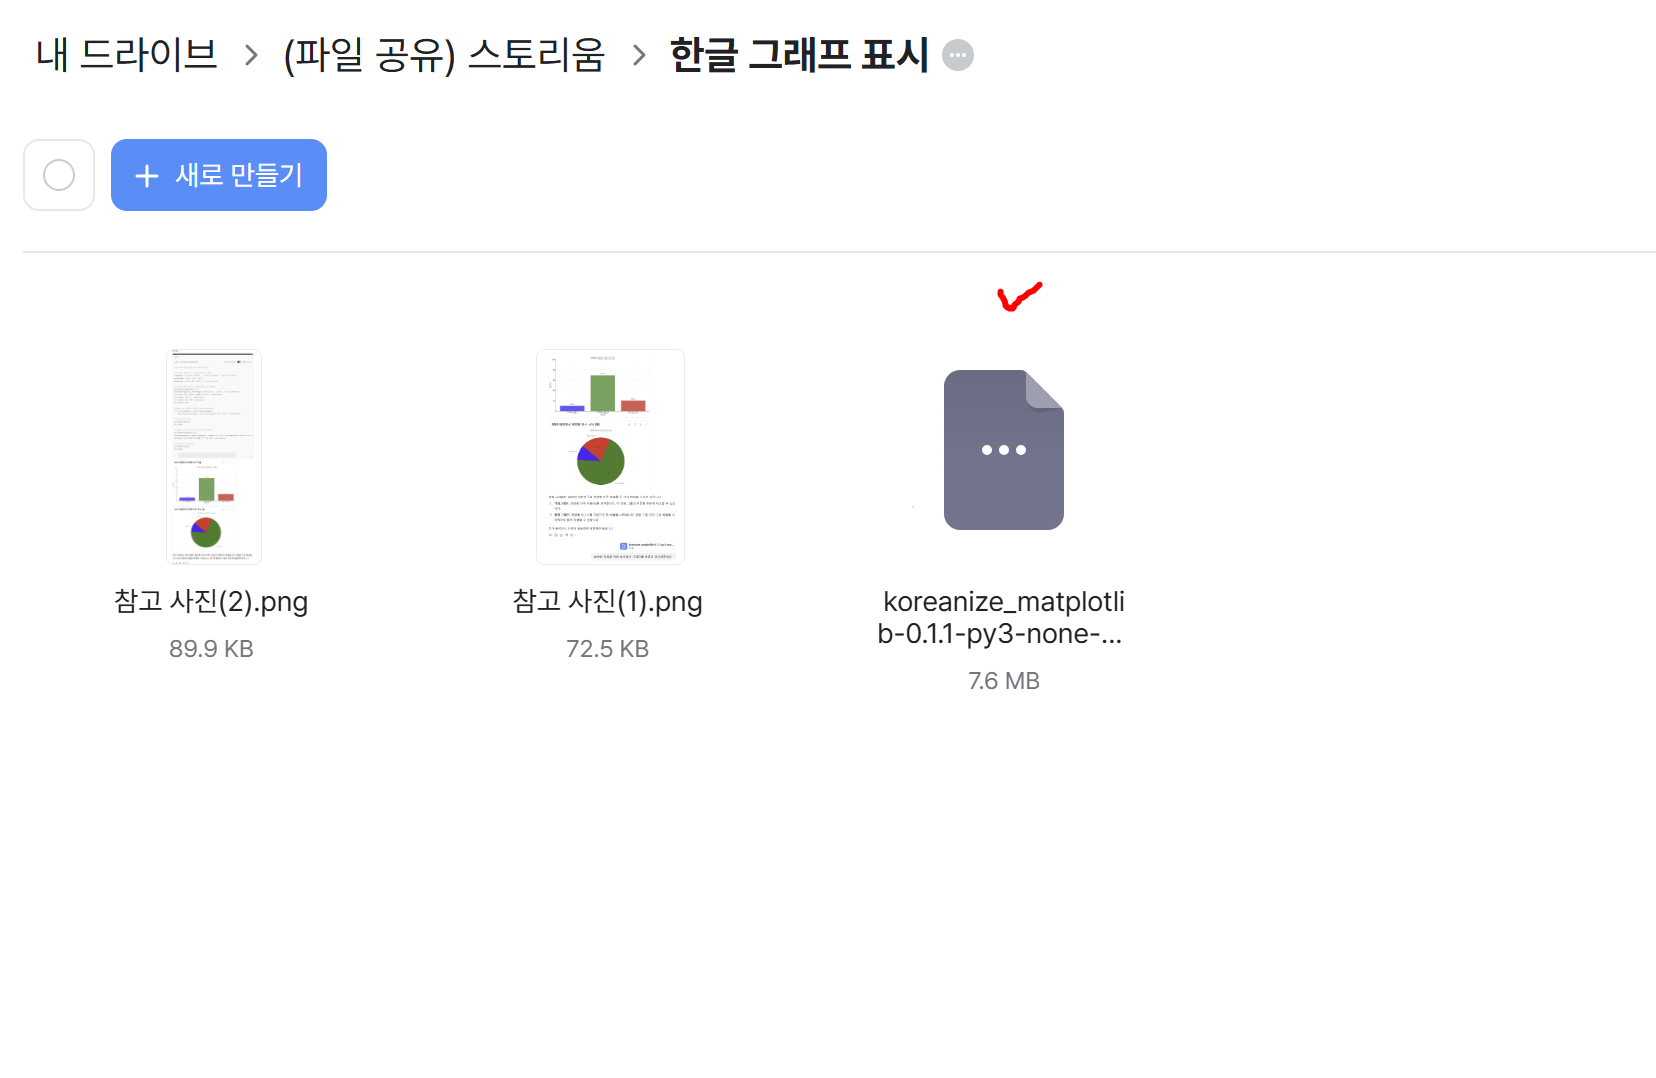Image resolution: width=1656 pixels, height=1078 pixels.
Task: Select file name 참고 사진(1).png
Action: coord(608,601)
